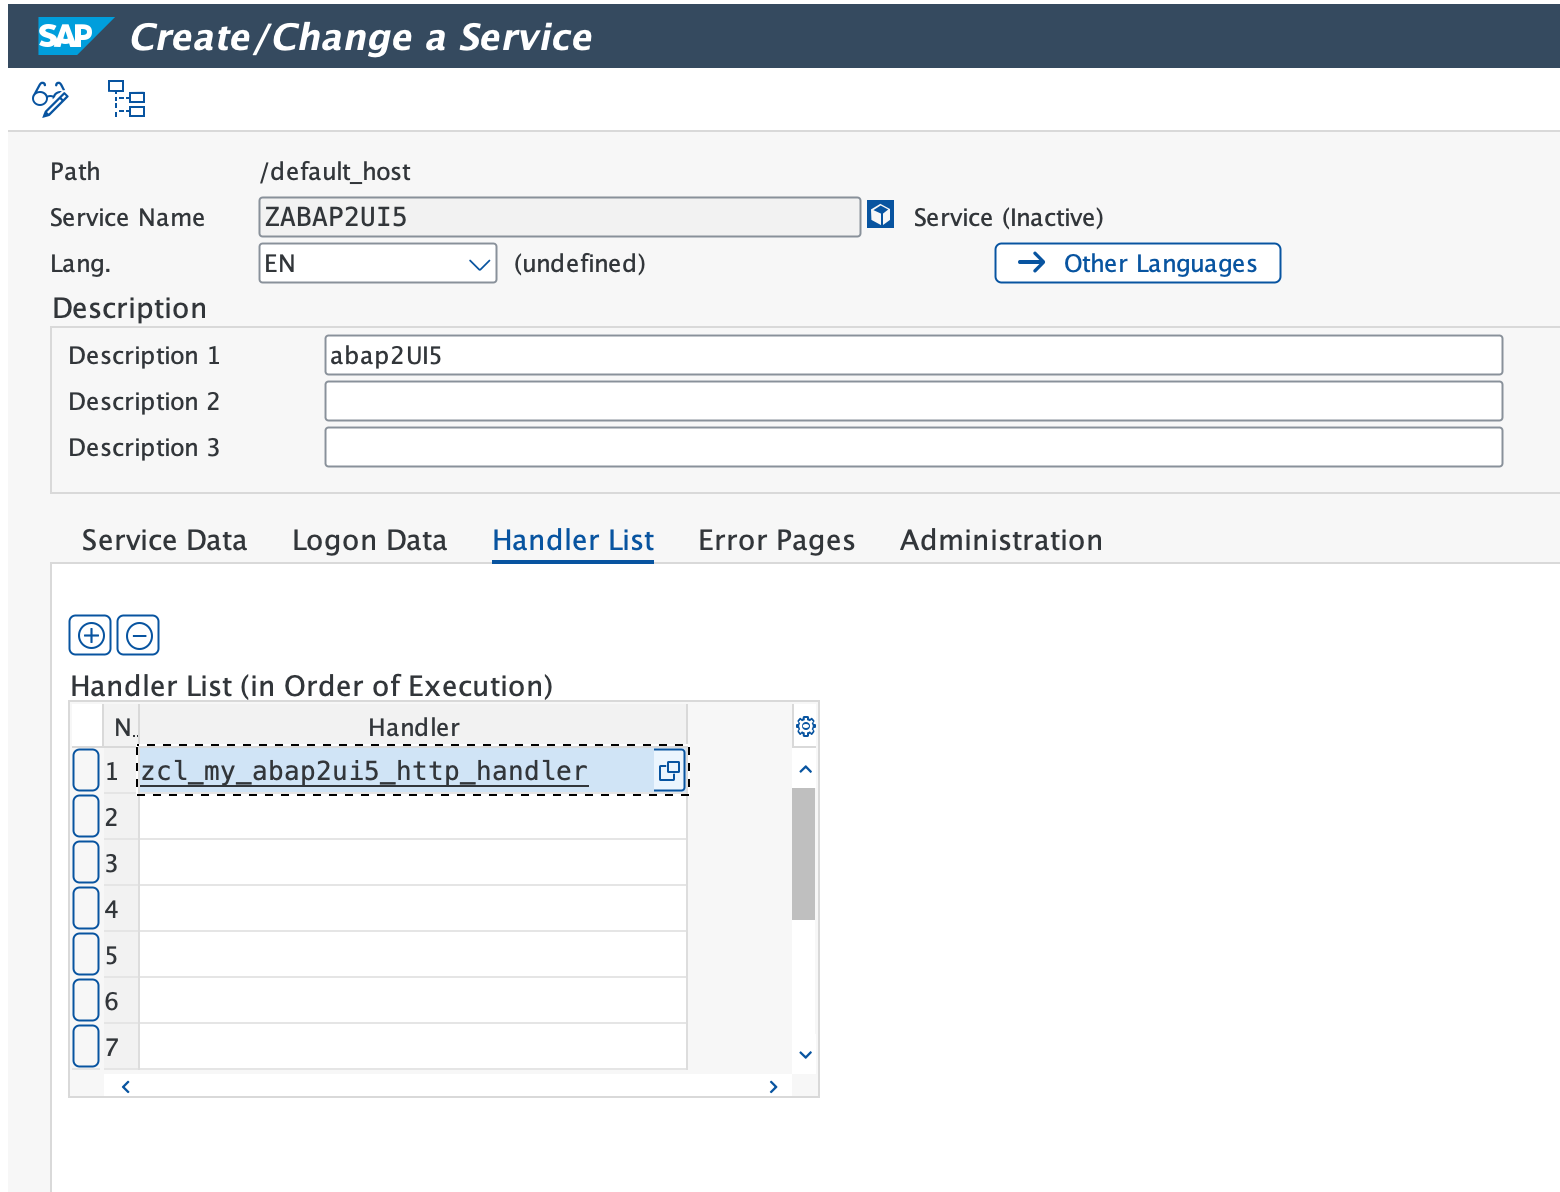Switch to the Service Data tab
The width and height of the screenshot is (1560, 1192).
tap(164, 540)
